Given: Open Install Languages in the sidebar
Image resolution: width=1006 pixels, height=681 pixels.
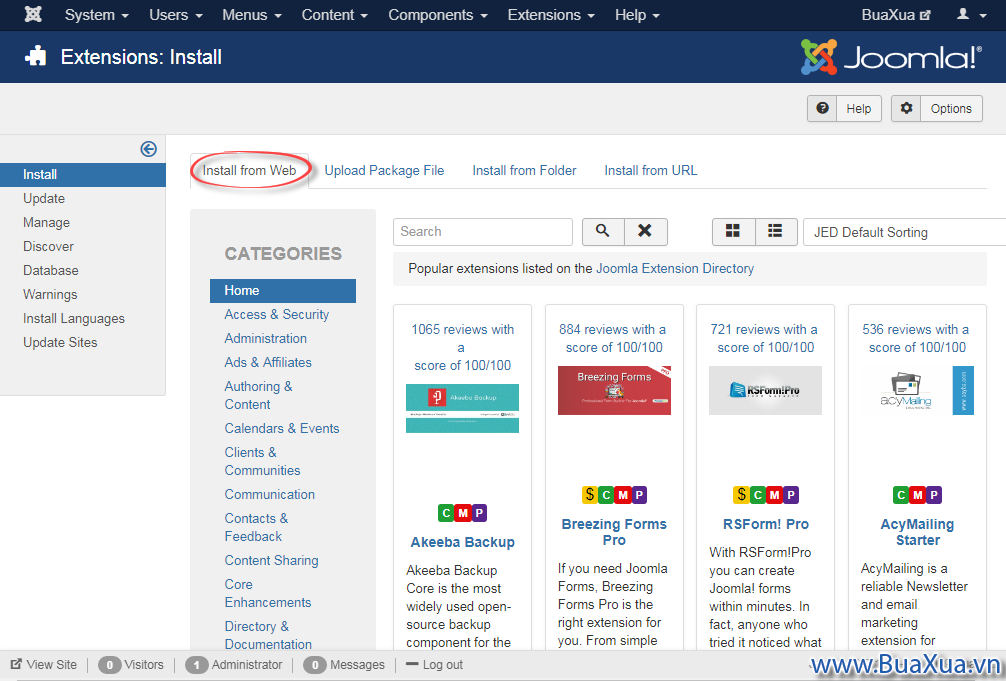Looking at the screenshot, I should [74, 318].
